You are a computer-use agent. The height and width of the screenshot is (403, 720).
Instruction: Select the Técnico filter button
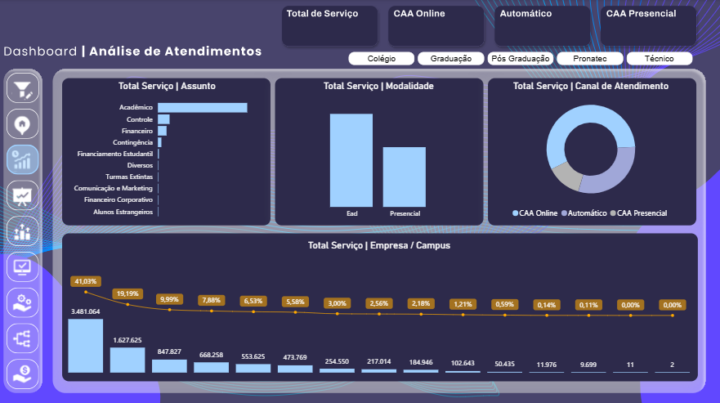click(659, 59)
